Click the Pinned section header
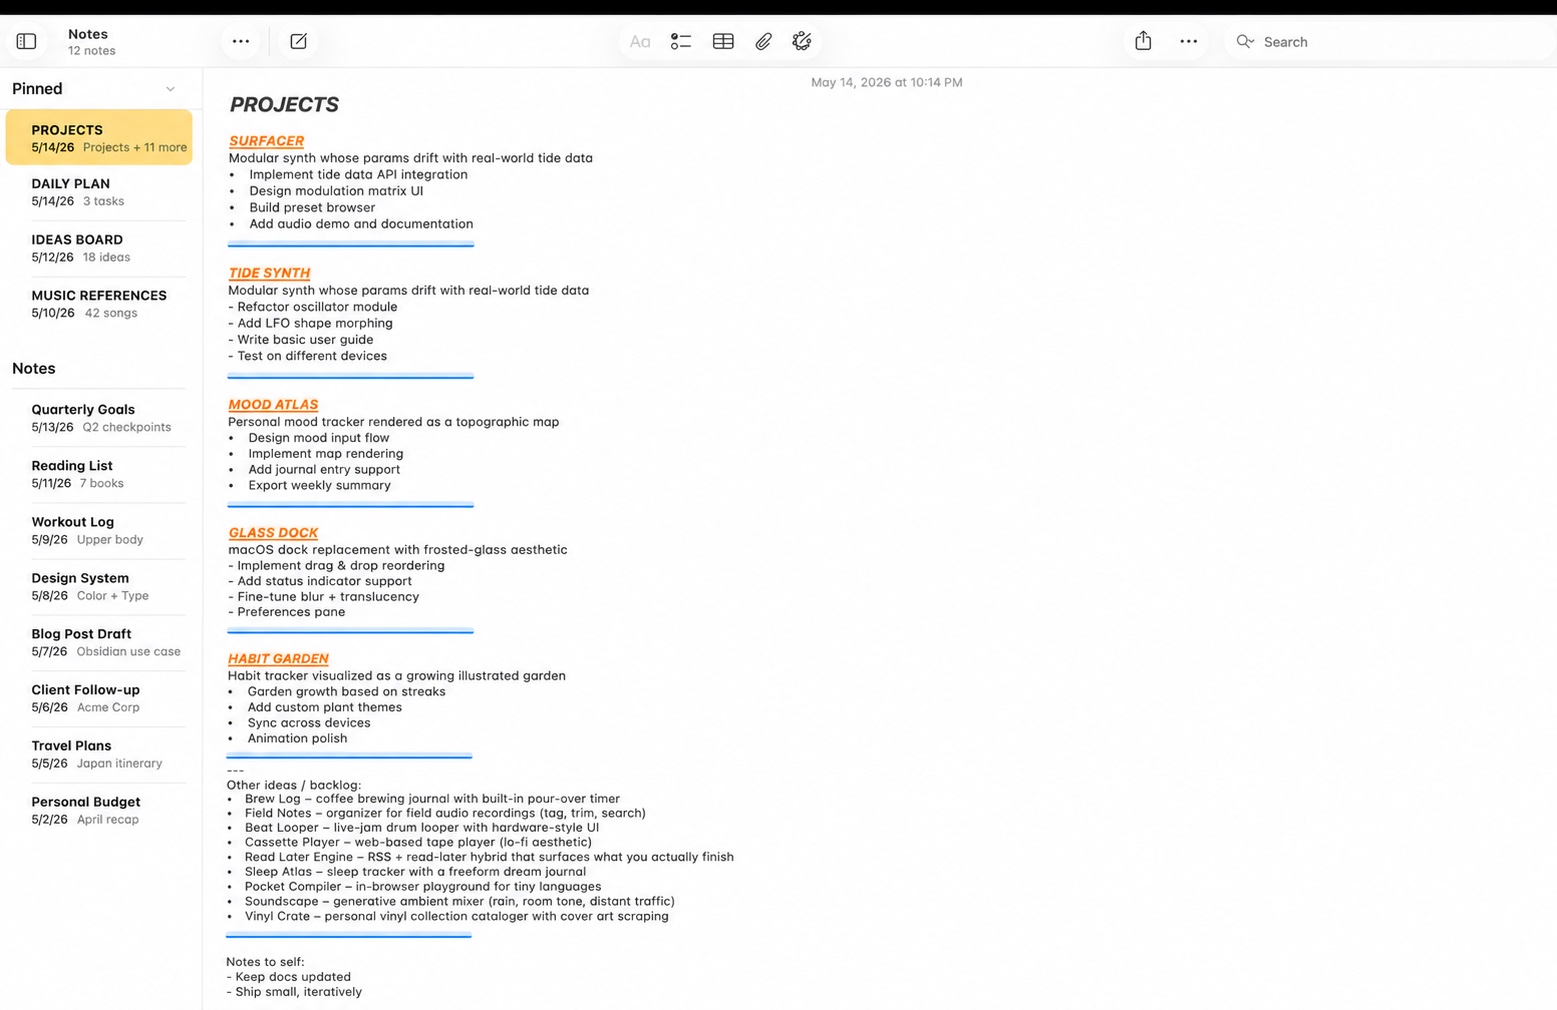This screenshot has width=1557, height=1010. [37, 89]
